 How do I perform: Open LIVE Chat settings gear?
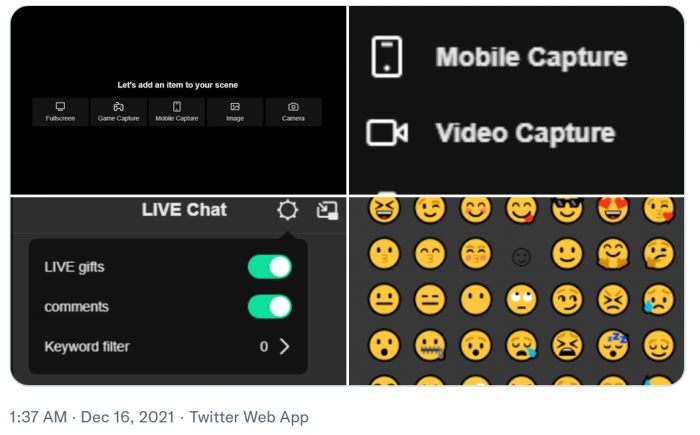pos(287,210)
